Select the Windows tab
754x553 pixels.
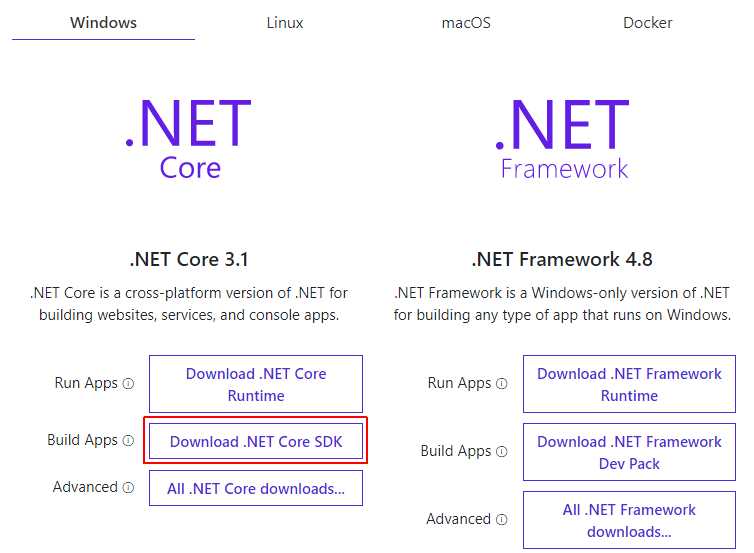tap(103, 23)
